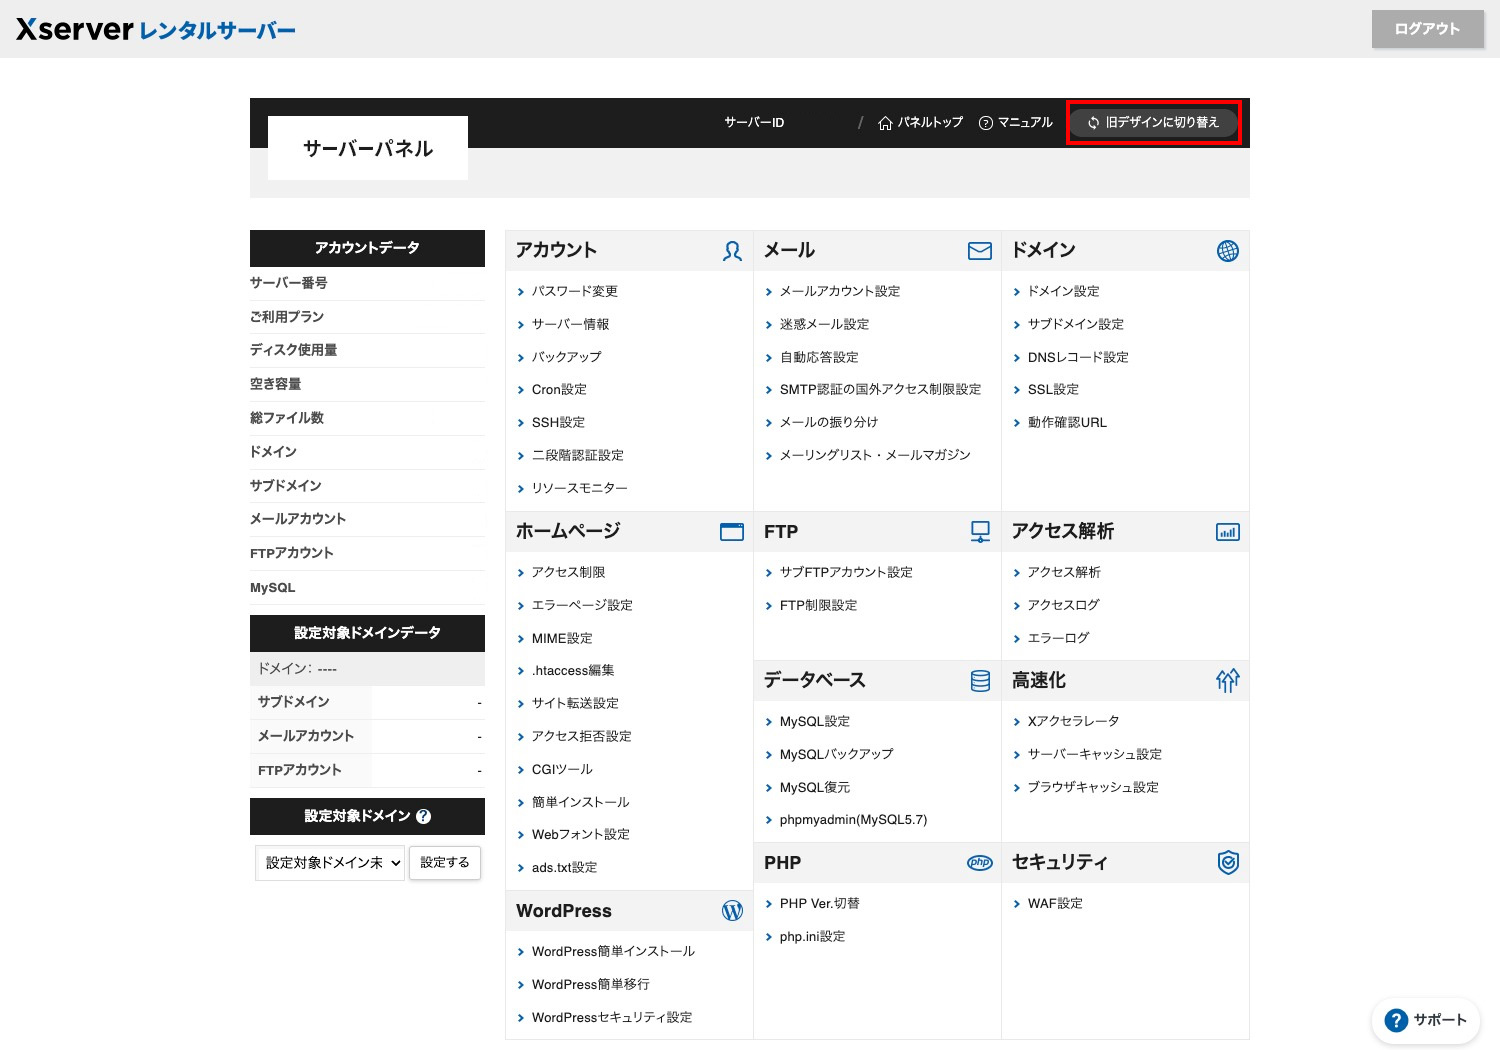Open the マニュアル link
1500x1050 pixels.
tap(1016, 123)
